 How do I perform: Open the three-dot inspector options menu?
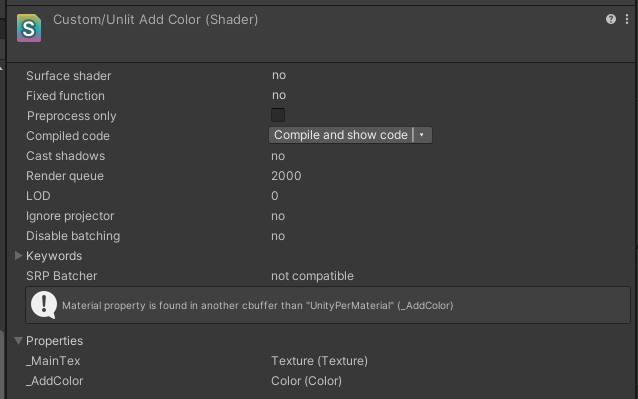click(x=627, y=19)
